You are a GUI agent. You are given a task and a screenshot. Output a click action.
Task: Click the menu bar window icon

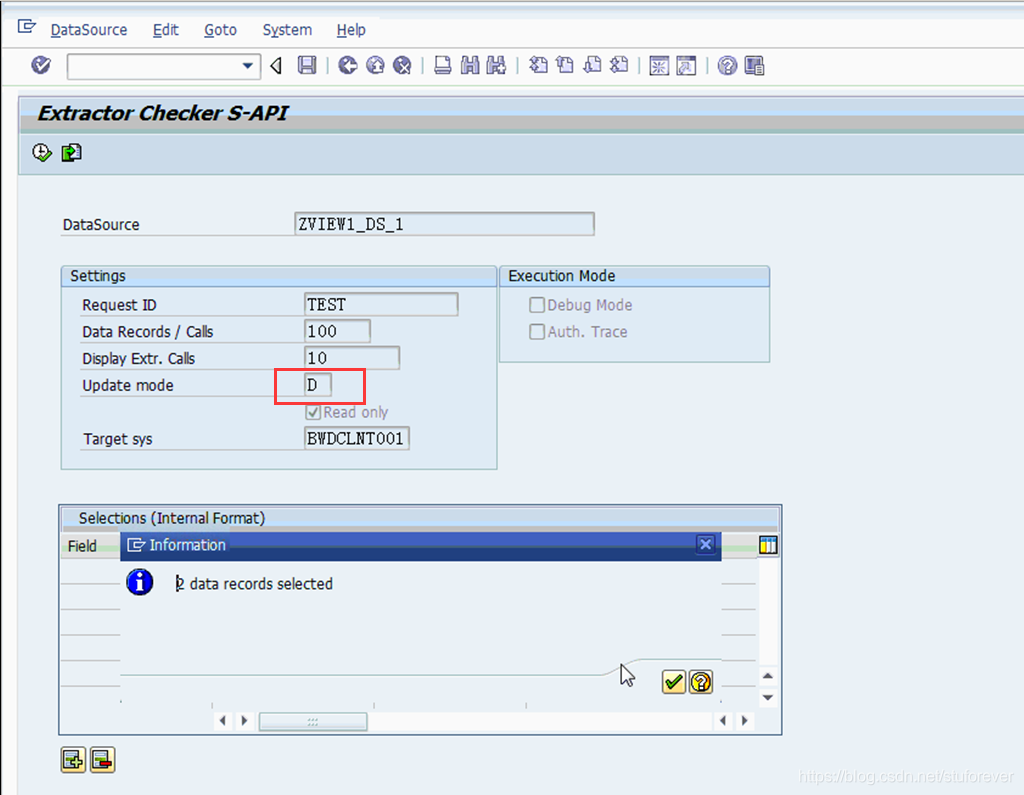coord(27,26)
